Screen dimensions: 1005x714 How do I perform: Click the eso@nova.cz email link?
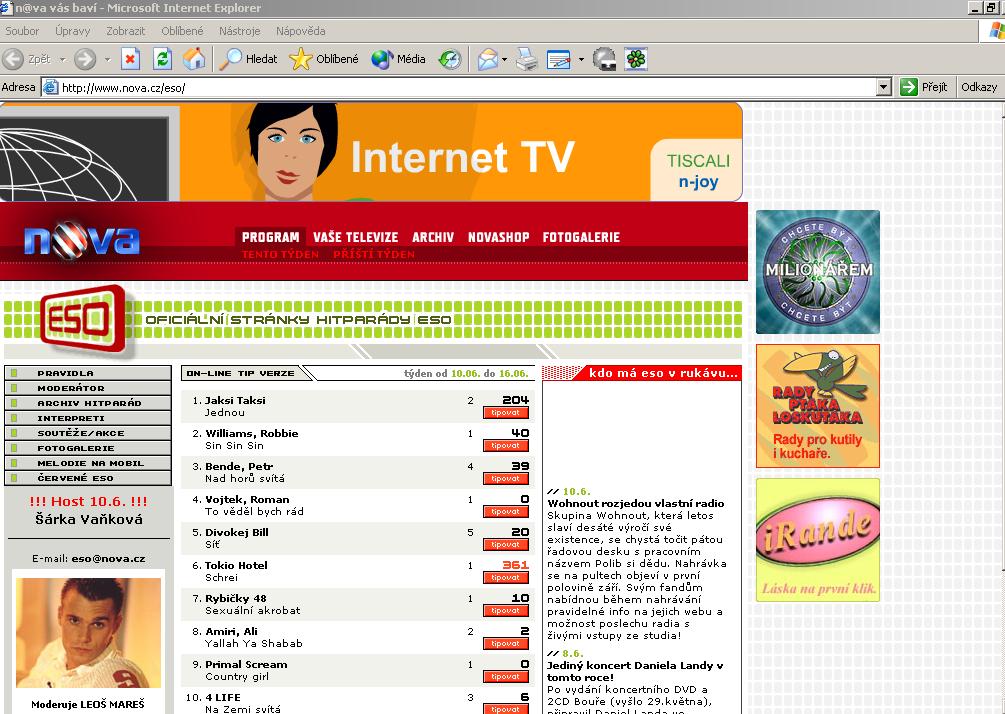(x=108, y=558)
